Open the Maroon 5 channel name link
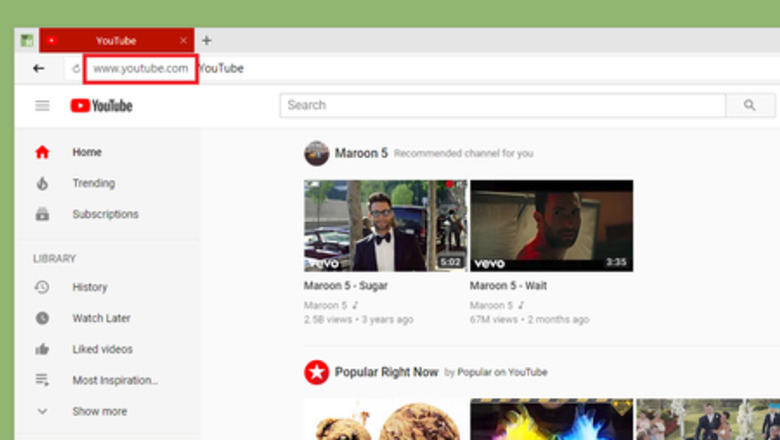The width and height of the screenshot is (780, 440). click(361, 153)
